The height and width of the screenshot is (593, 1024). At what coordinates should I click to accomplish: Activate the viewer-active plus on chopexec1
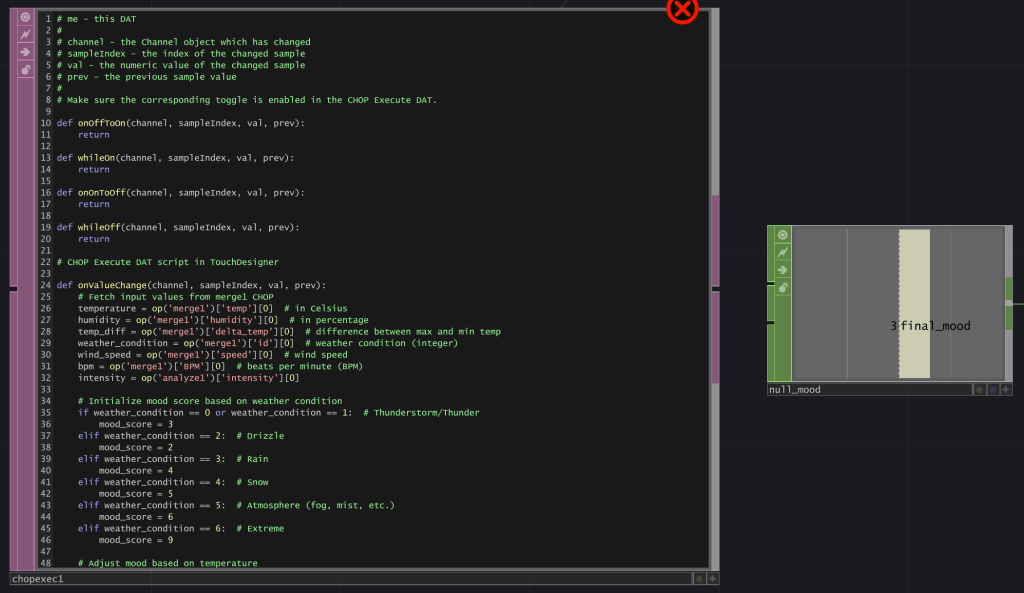(712, 579)
